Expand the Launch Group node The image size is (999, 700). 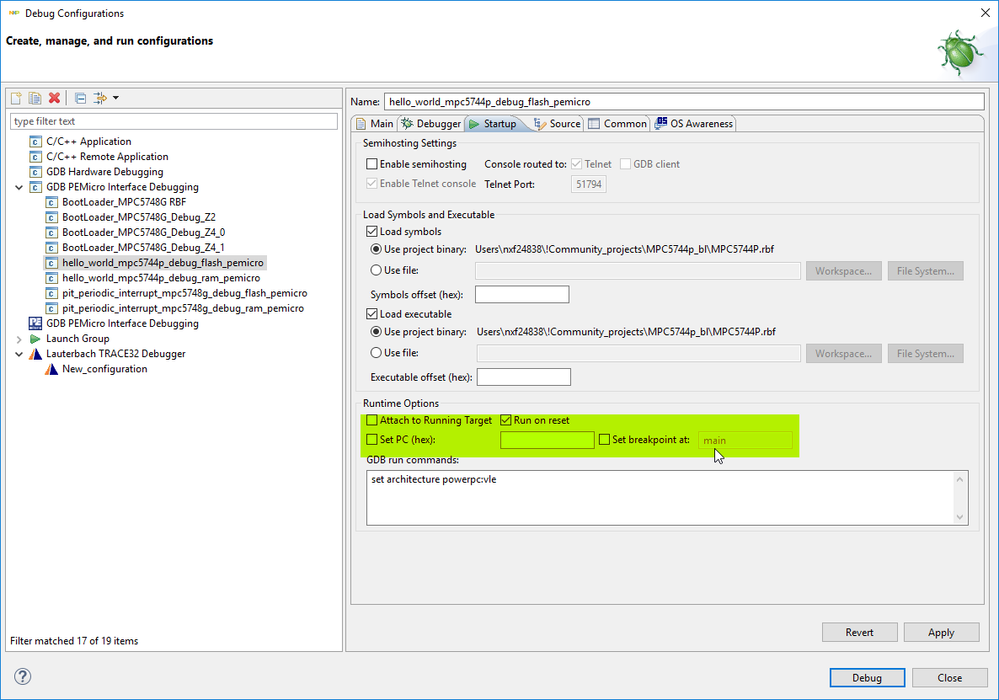point(19,339)
